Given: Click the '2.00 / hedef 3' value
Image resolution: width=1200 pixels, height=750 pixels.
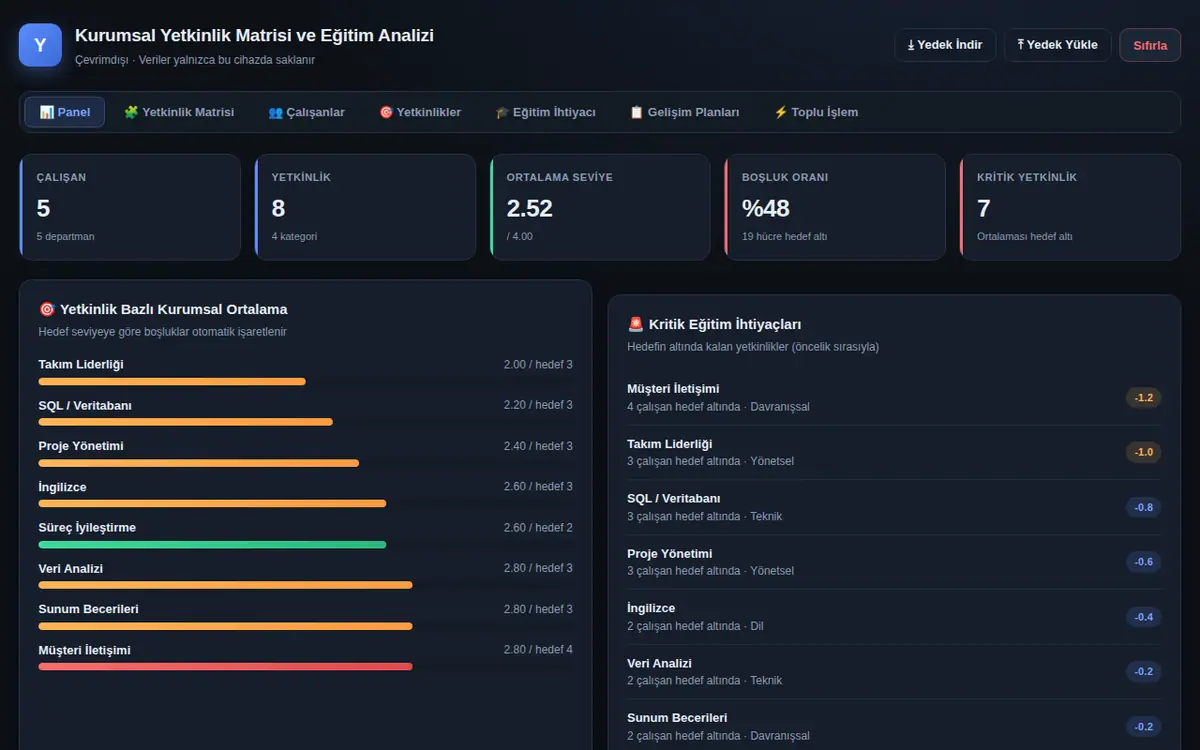Looking at the screenshot, I should tap(538, 365).
